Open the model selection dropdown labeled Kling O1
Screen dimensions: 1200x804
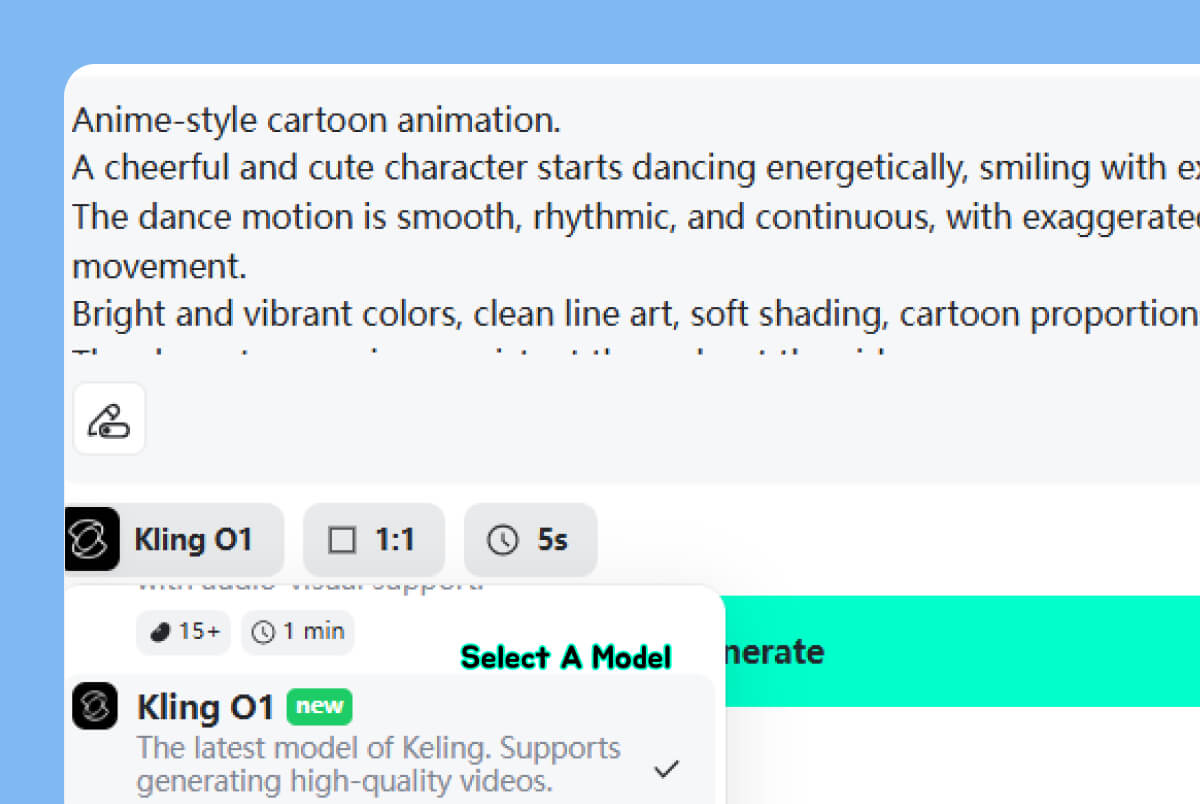coord(175,540)
